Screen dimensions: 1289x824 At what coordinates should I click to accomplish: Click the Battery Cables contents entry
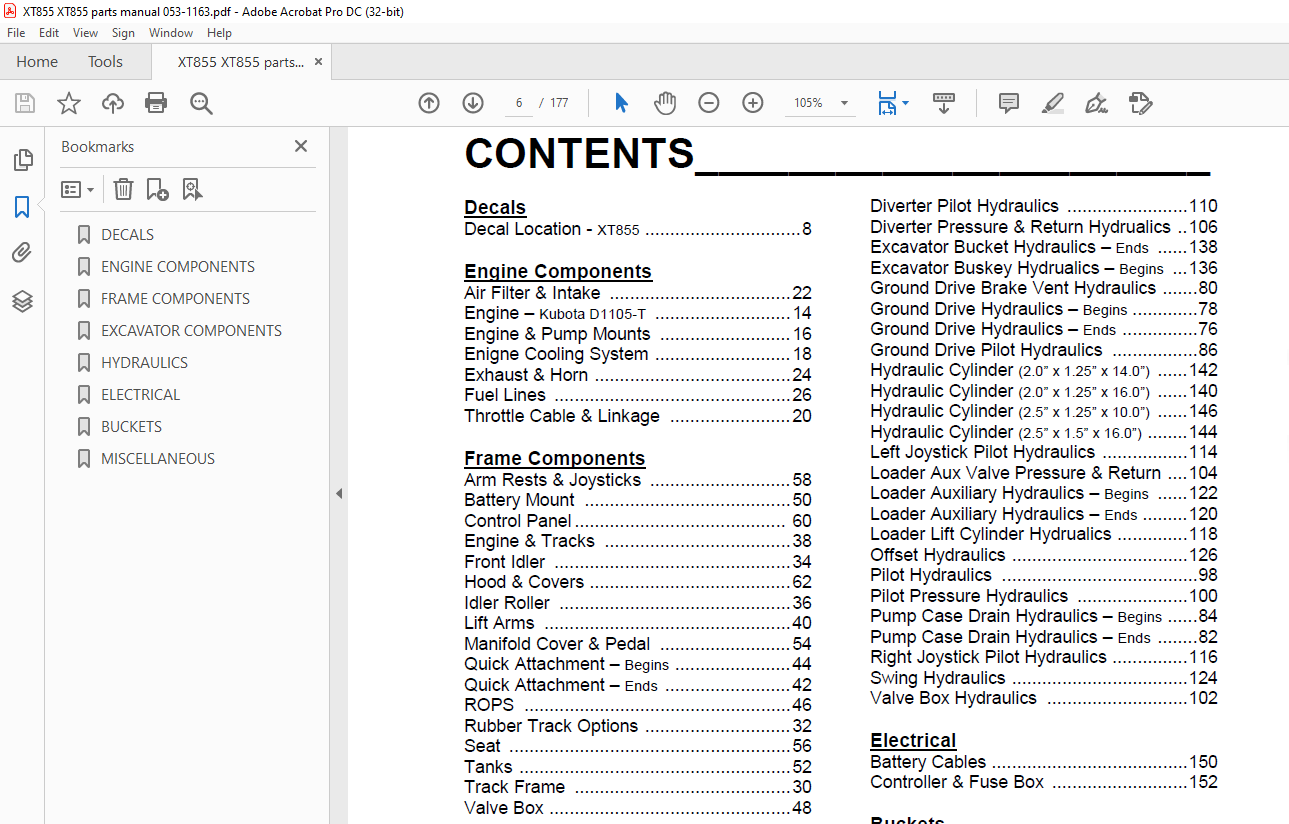click(x=1044, y=762)
